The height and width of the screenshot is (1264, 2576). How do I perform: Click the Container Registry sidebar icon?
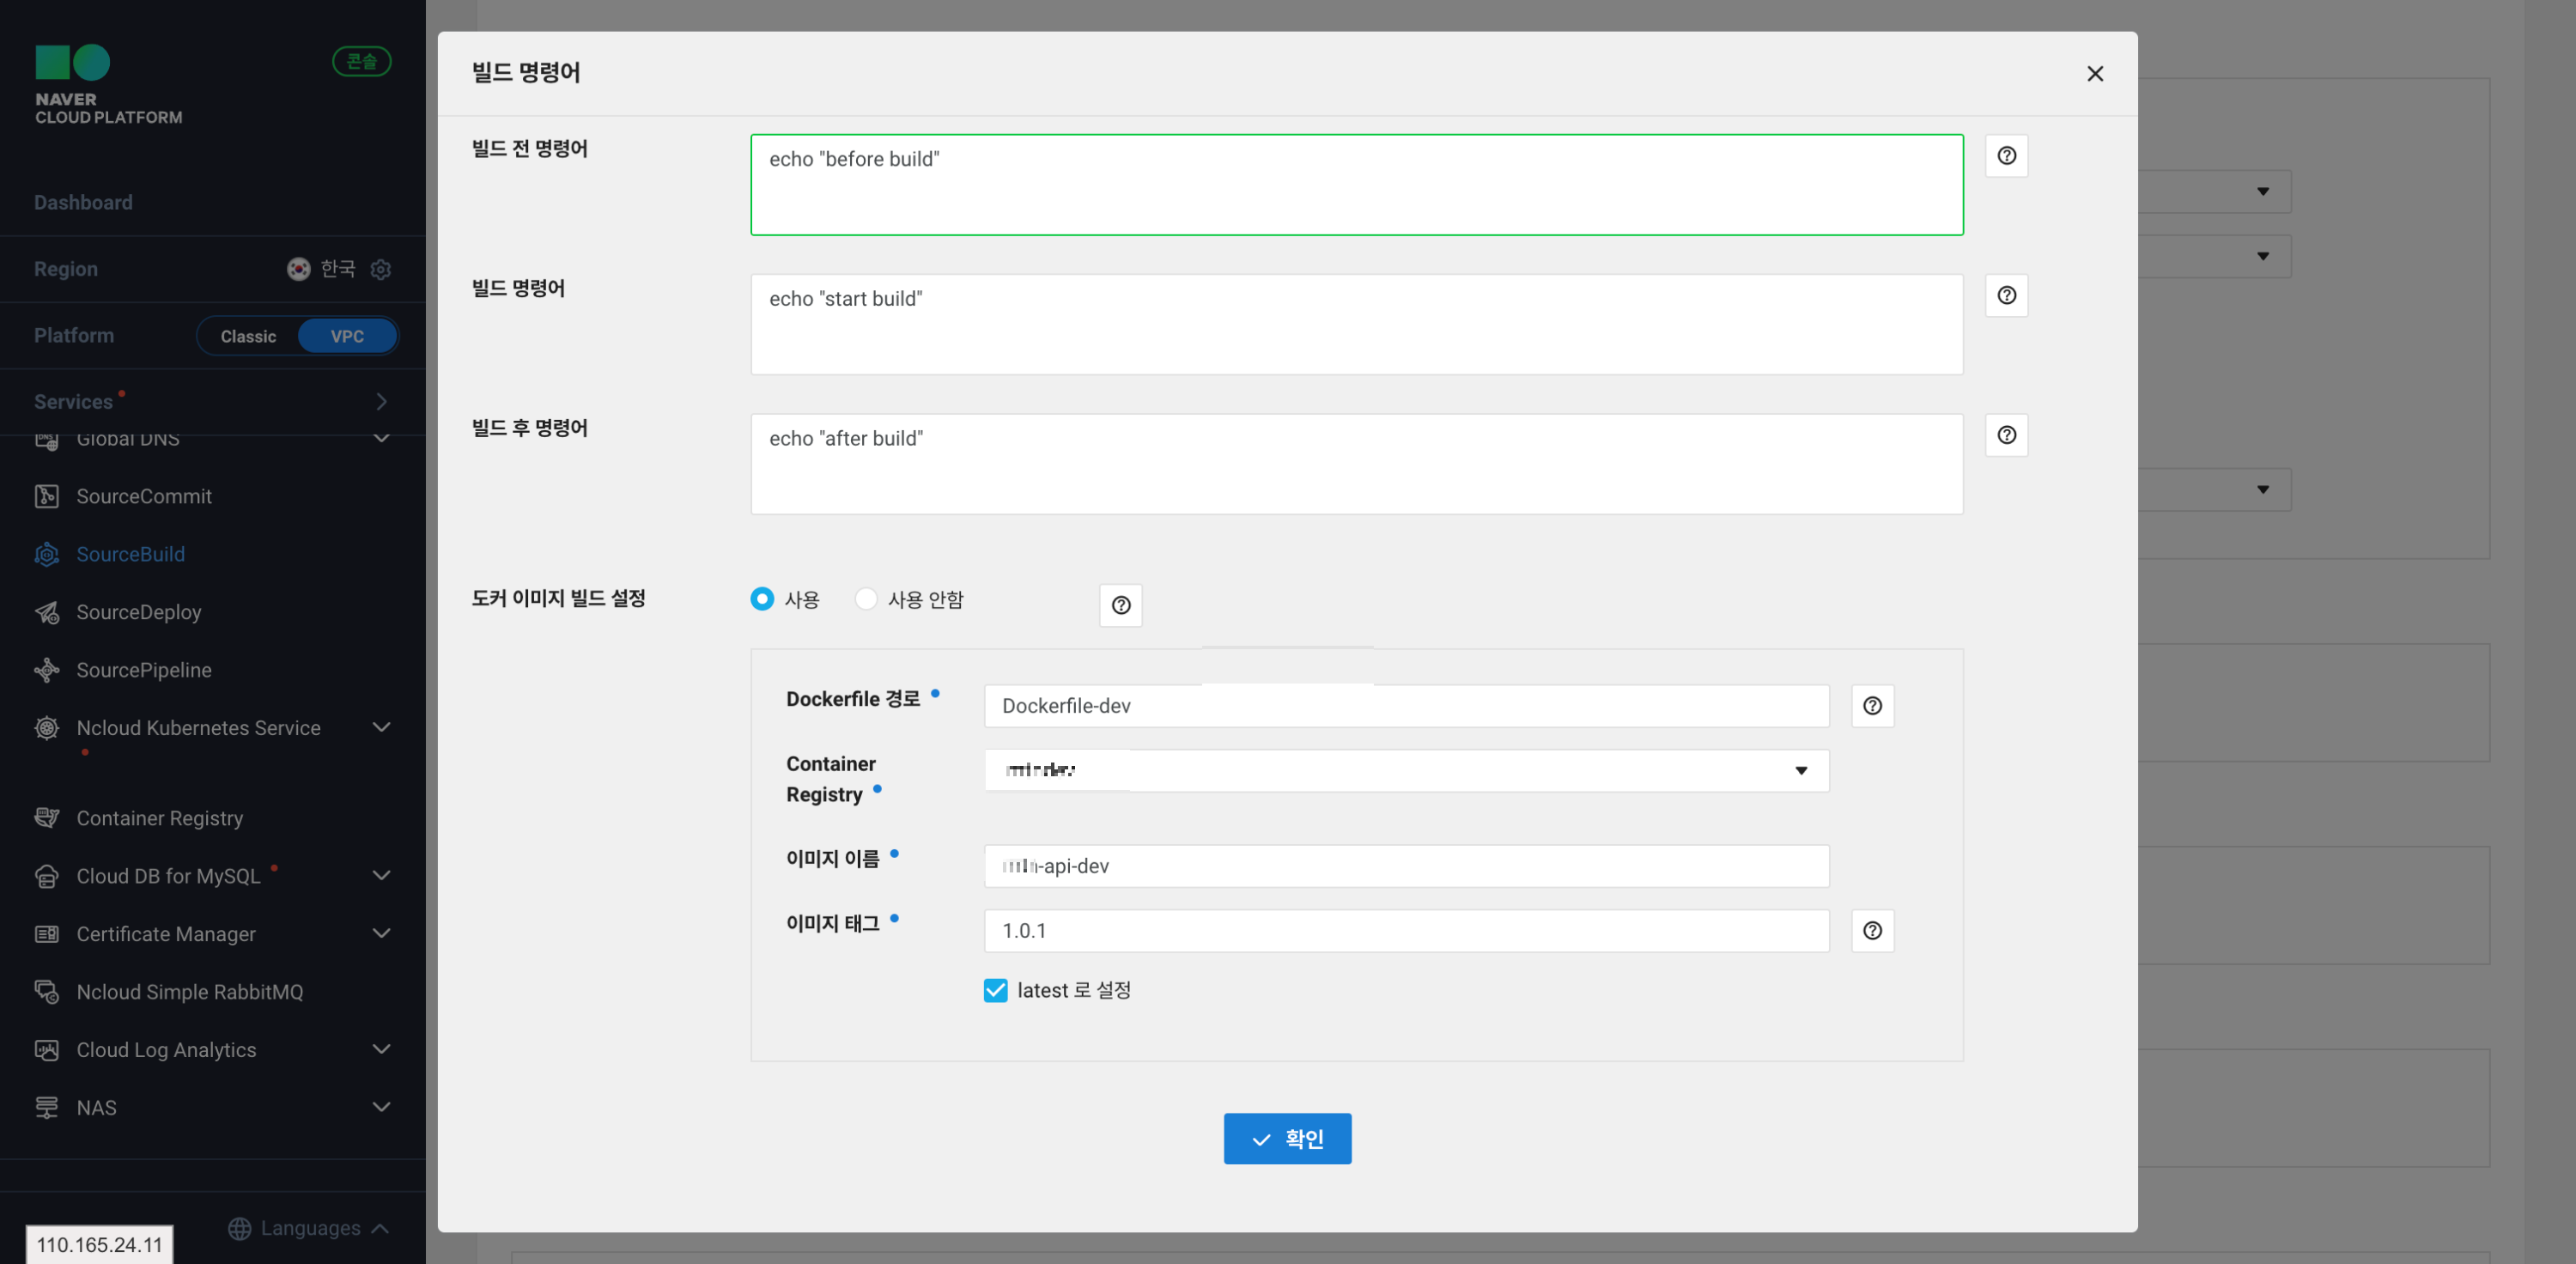46,818
